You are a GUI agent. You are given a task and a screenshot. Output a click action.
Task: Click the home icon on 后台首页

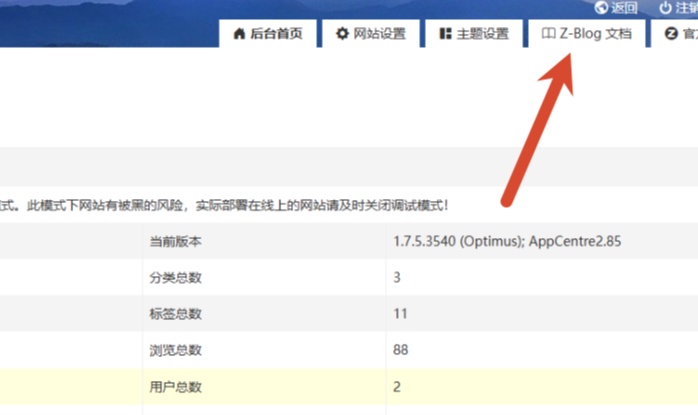[239, 33]
